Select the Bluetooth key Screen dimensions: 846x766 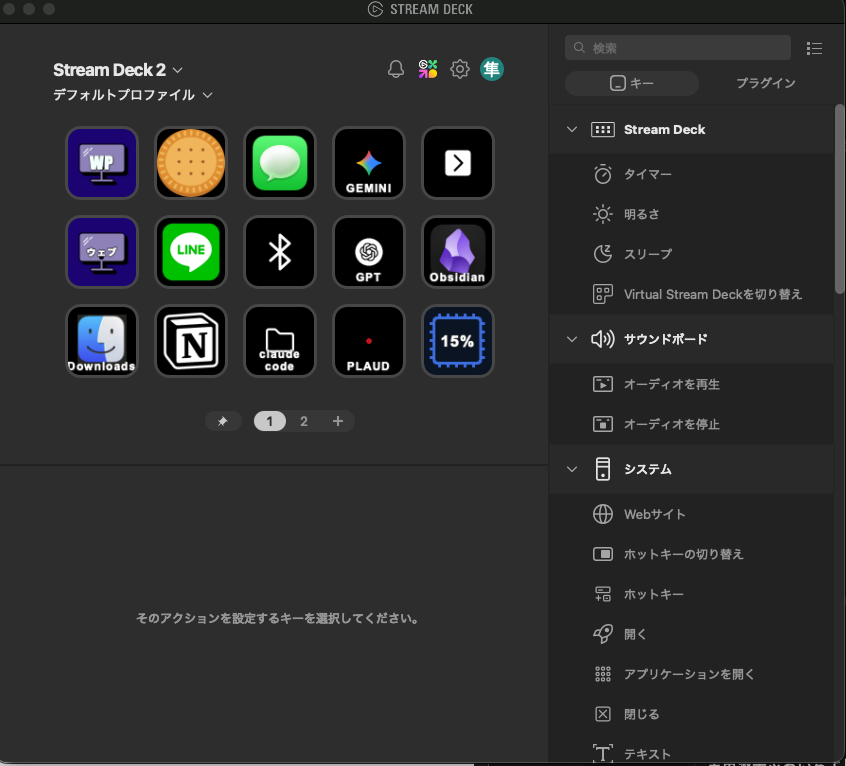click(279, 252)
